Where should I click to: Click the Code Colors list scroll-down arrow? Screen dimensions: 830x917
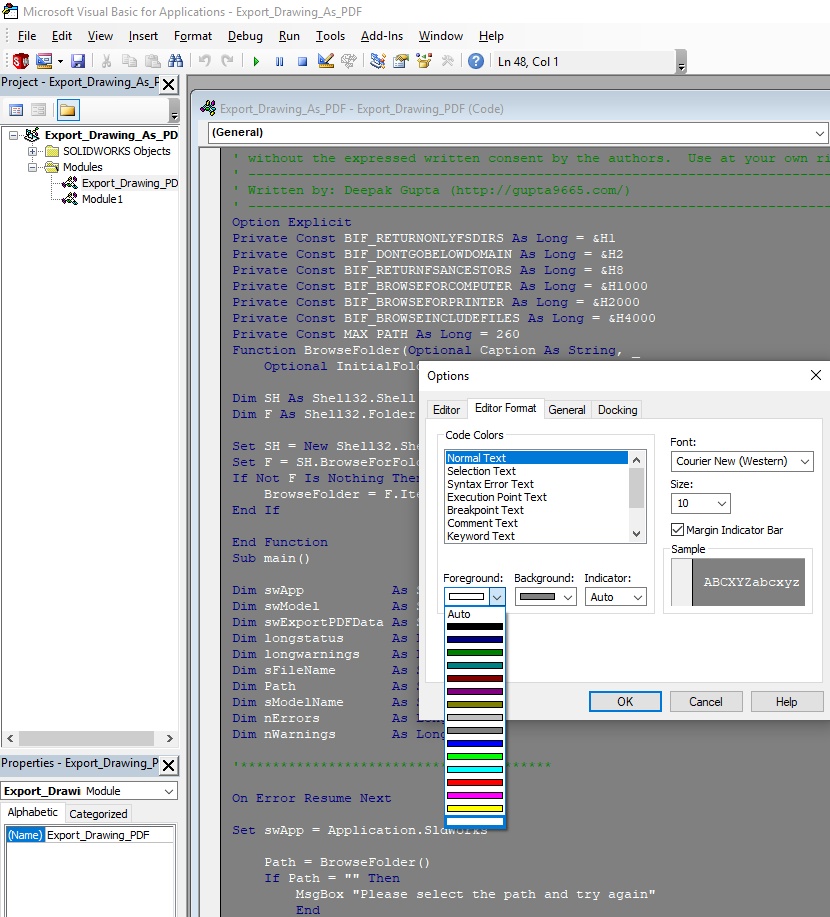[636, 533]
